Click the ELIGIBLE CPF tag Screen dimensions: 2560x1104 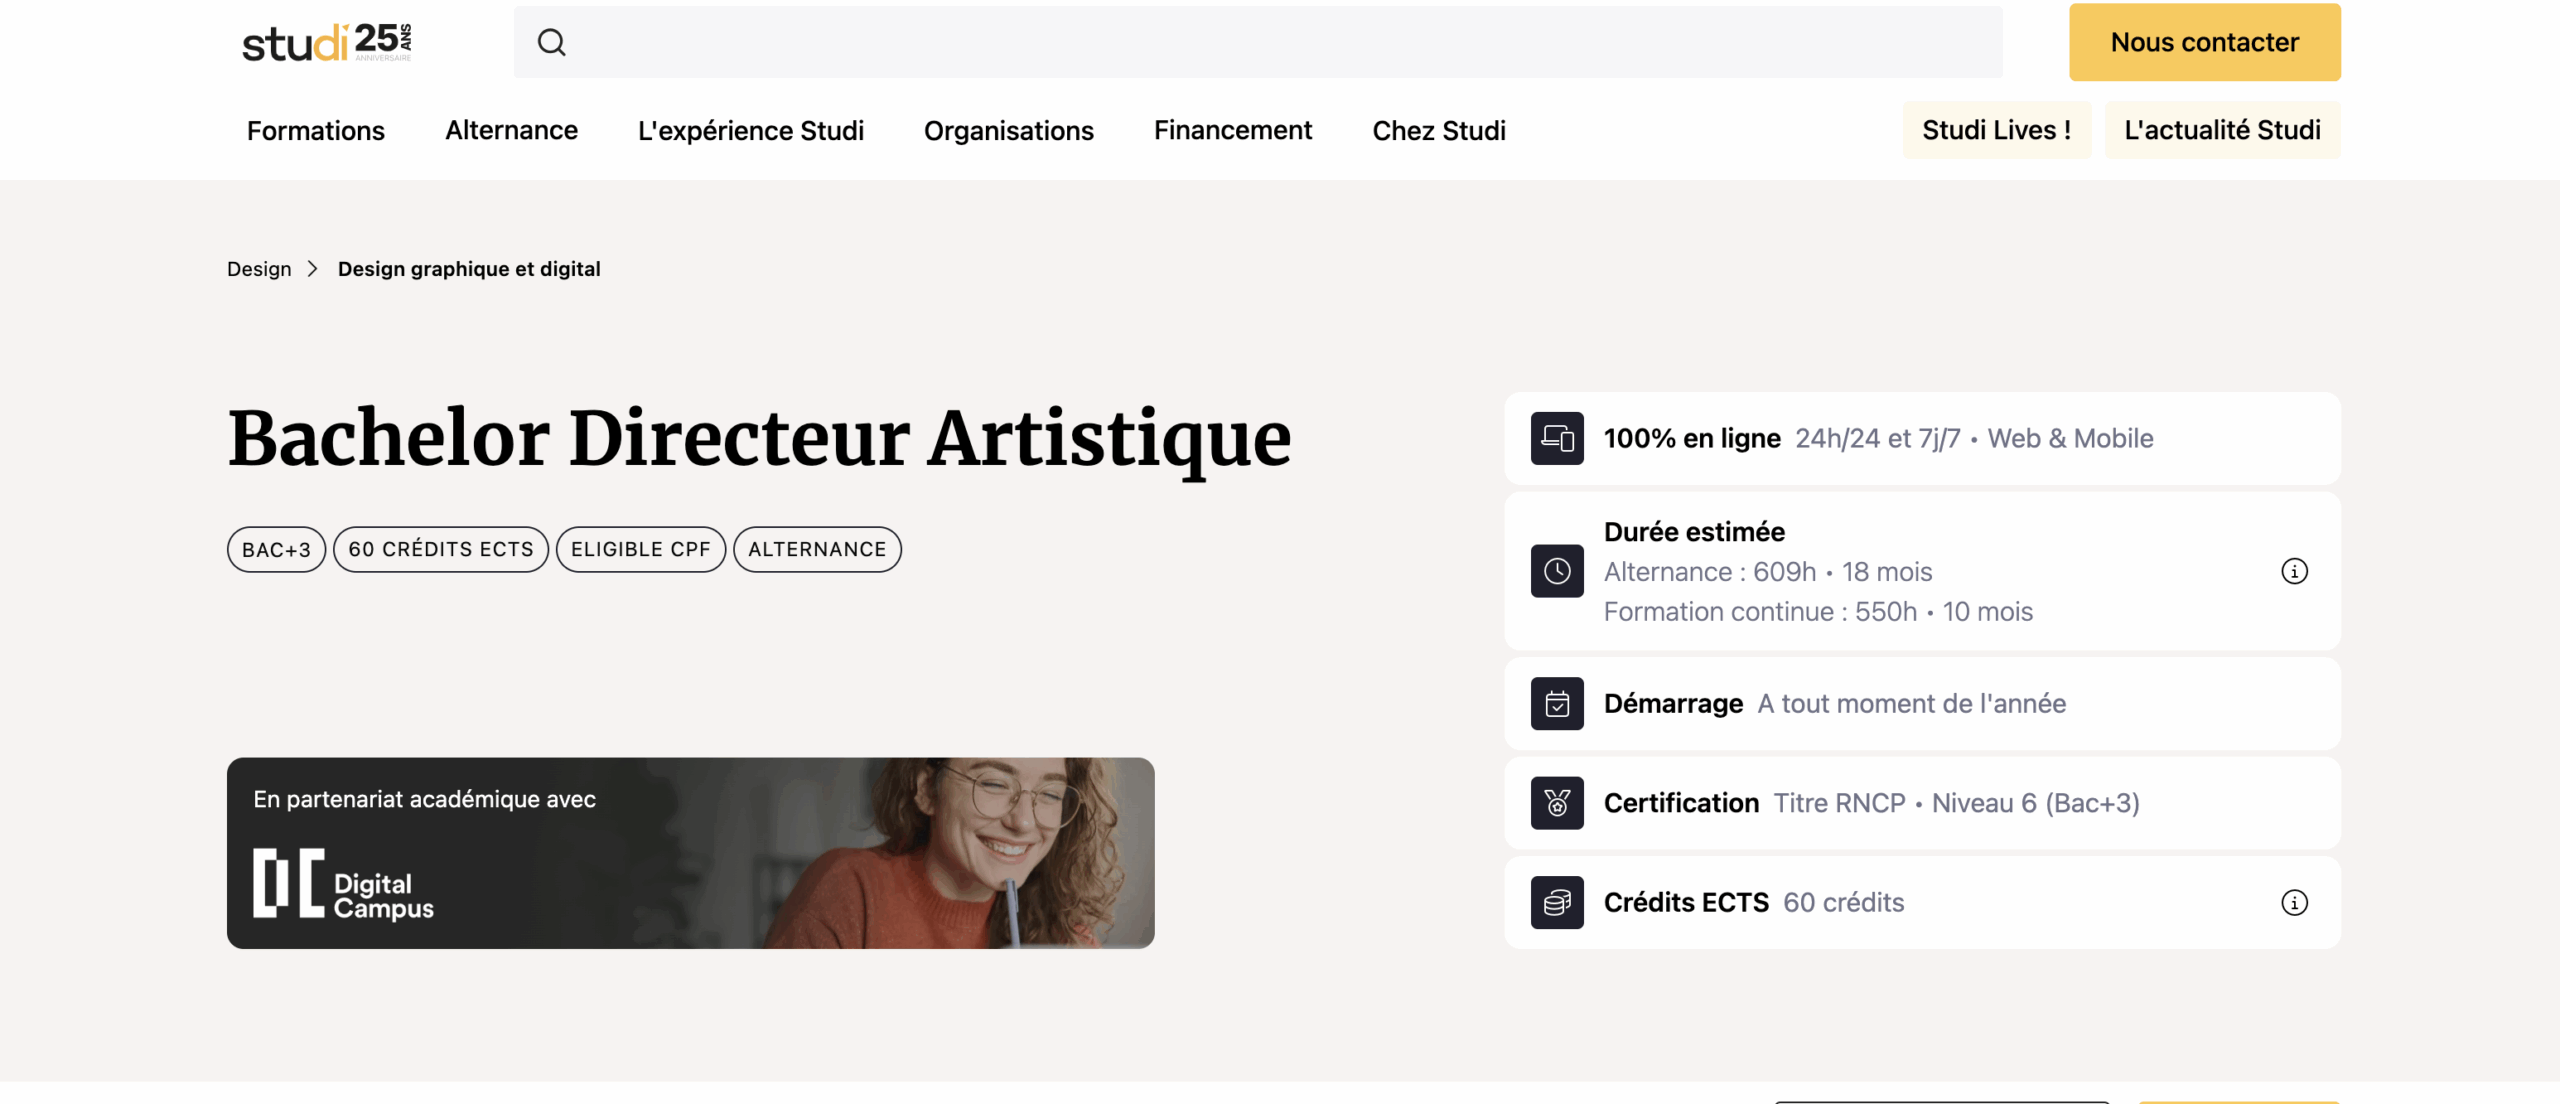click(641, 550)
